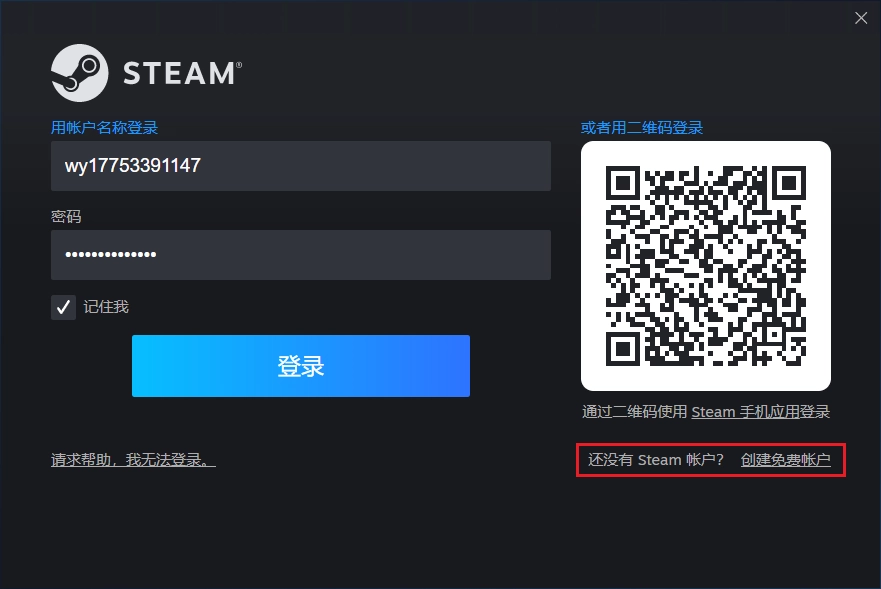This screenshot has width=881, height=589.
Task: Focus the account name field wy17753391147
Action: [301, 166]
